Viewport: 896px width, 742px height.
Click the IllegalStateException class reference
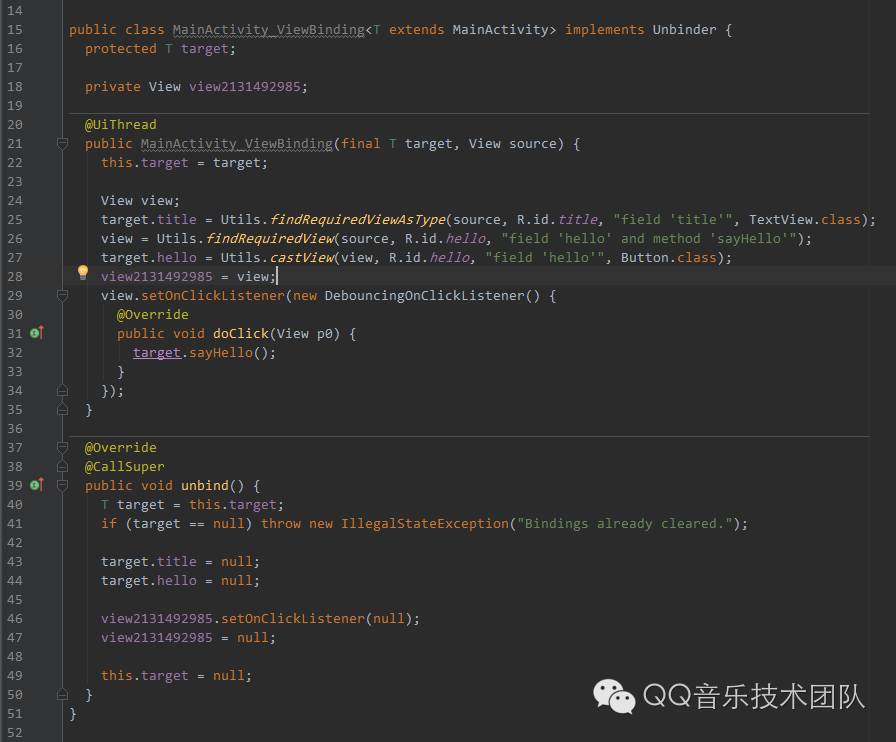pos(424,524)
